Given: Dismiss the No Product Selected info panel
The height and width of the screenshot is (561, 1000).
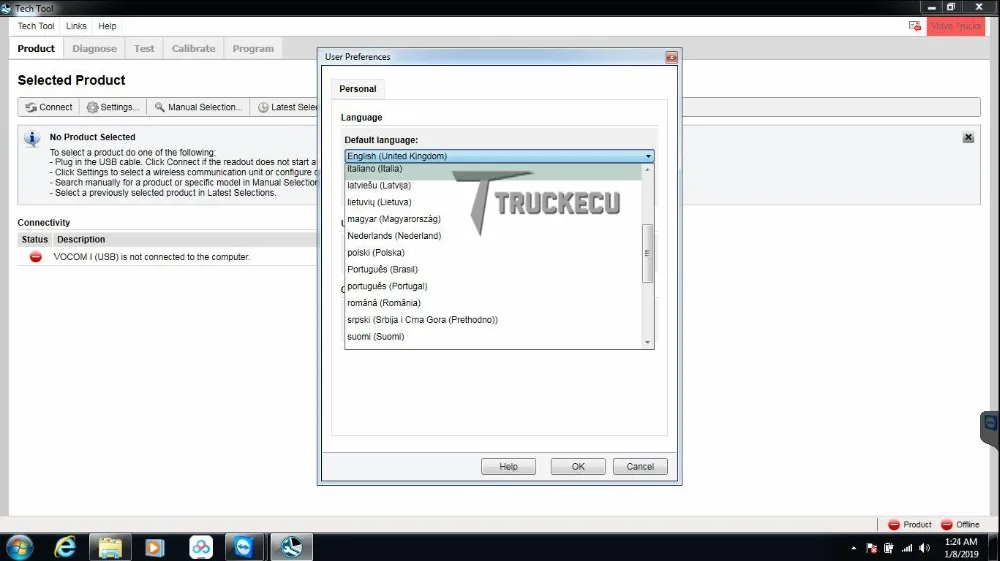Looking at the screenshot, I should [x=968, y=137].
